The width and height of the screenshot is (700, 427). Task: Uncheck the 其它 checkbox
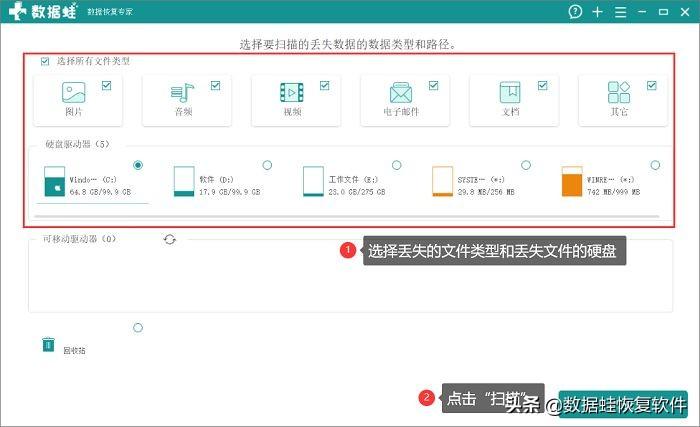(x=652, y=85)
